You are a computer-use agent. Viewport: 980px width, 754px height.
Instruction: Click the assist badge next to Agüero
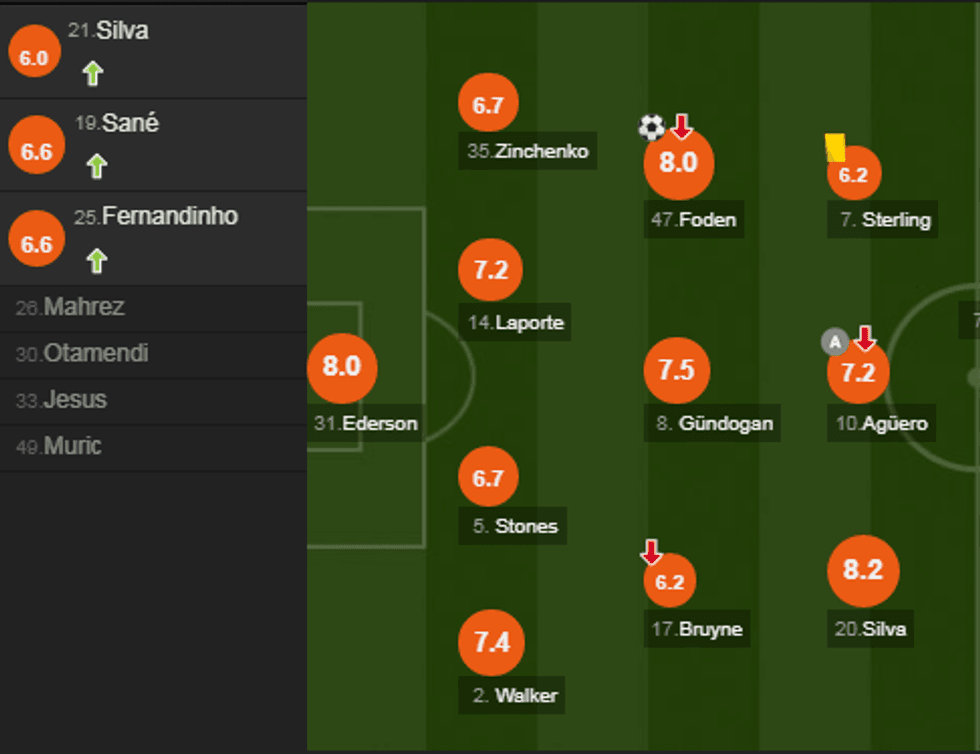(835, 342)
